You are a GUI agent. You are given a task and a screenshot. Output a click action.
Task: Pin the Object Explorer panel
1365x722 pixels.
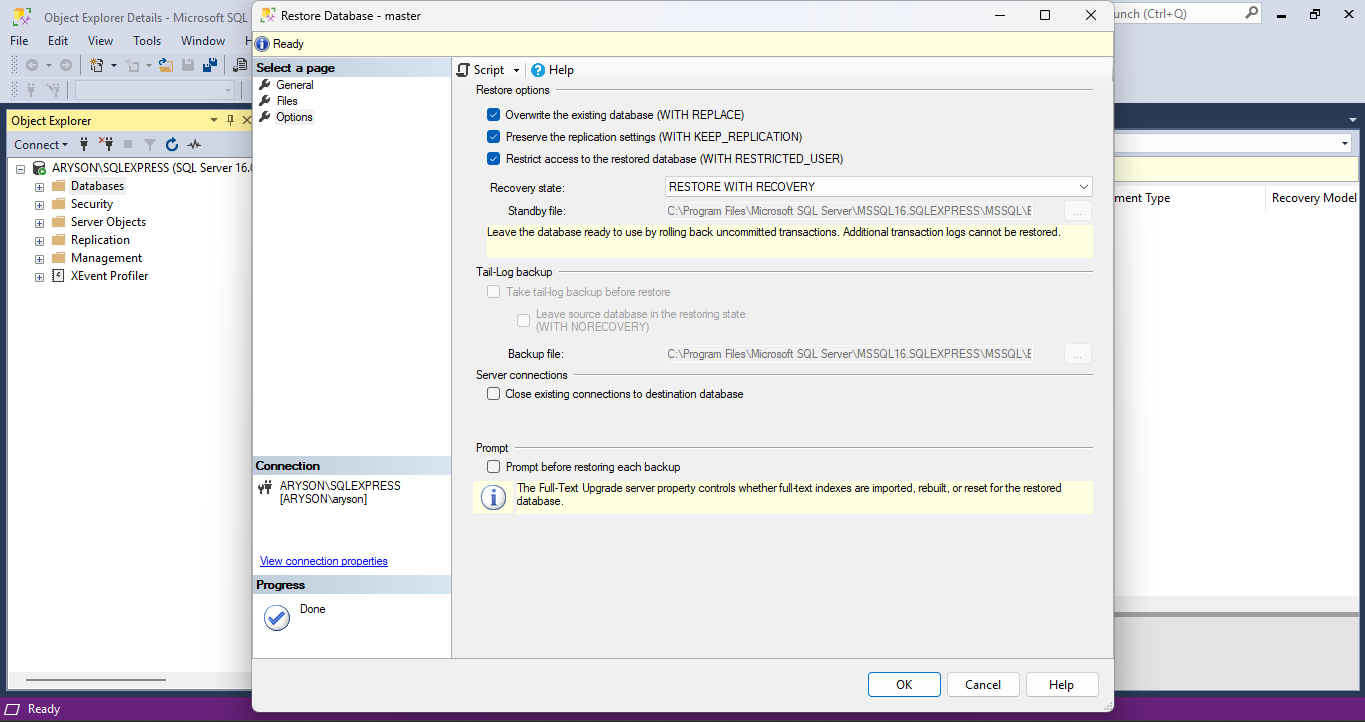[x=228, y=119]
